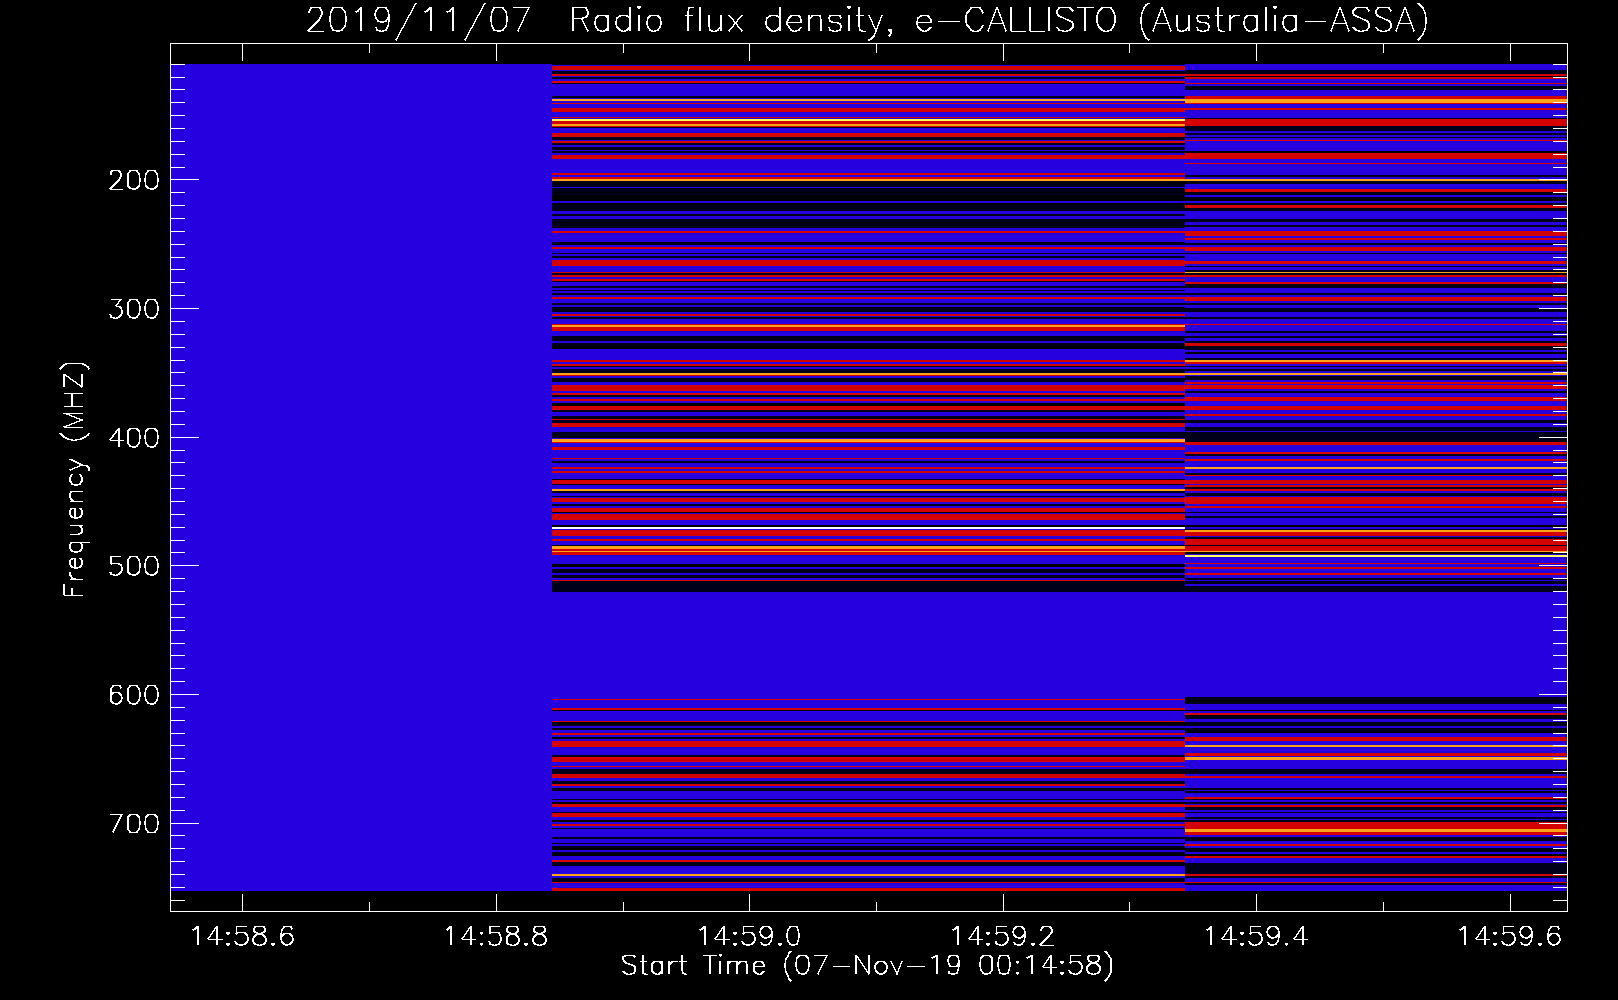Click the 200 frequency tick label

pyautogui.click(x=134, y=180)
